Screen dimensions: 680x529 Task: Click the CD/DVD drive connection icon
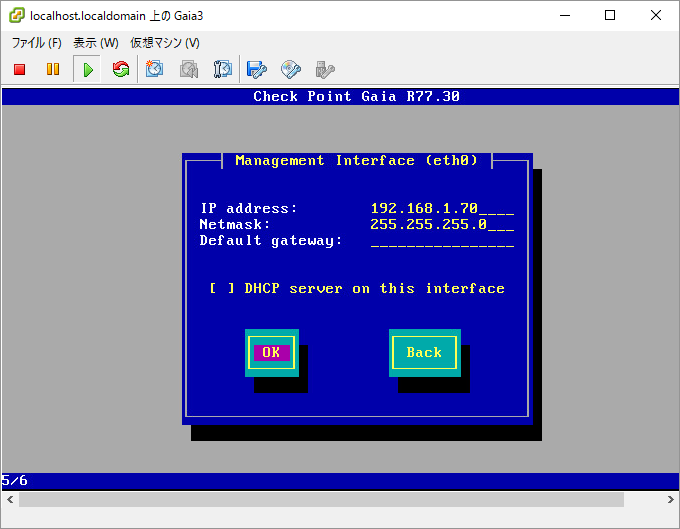click(291, 69)
